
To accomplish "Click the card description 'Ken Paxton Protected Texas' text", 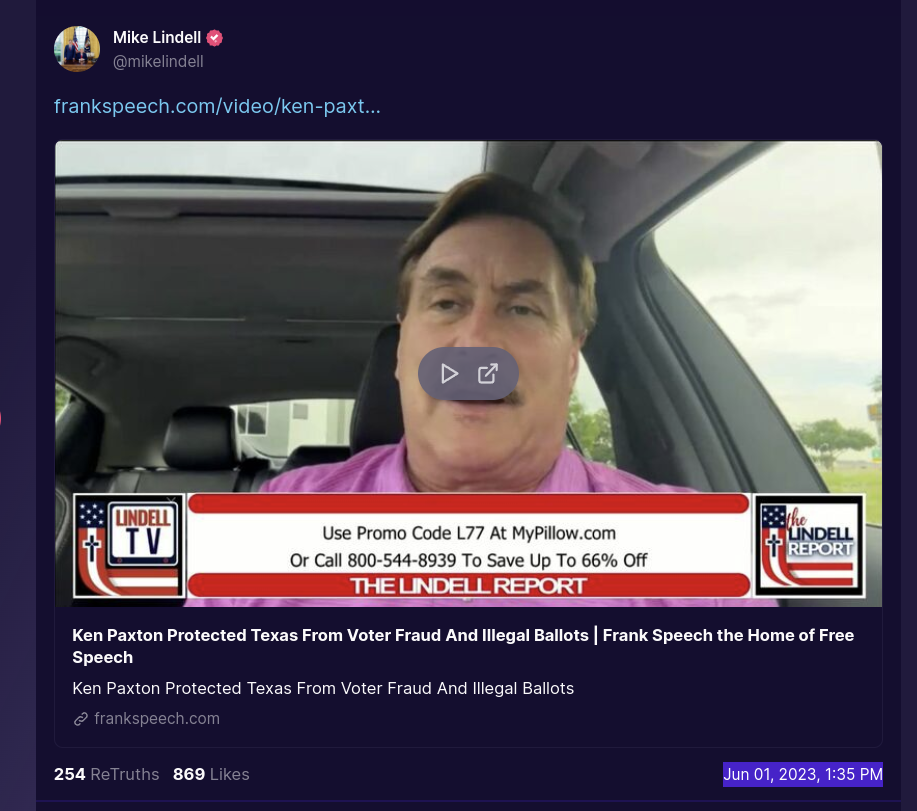I will pyautogui.click(x=323, y=688).
